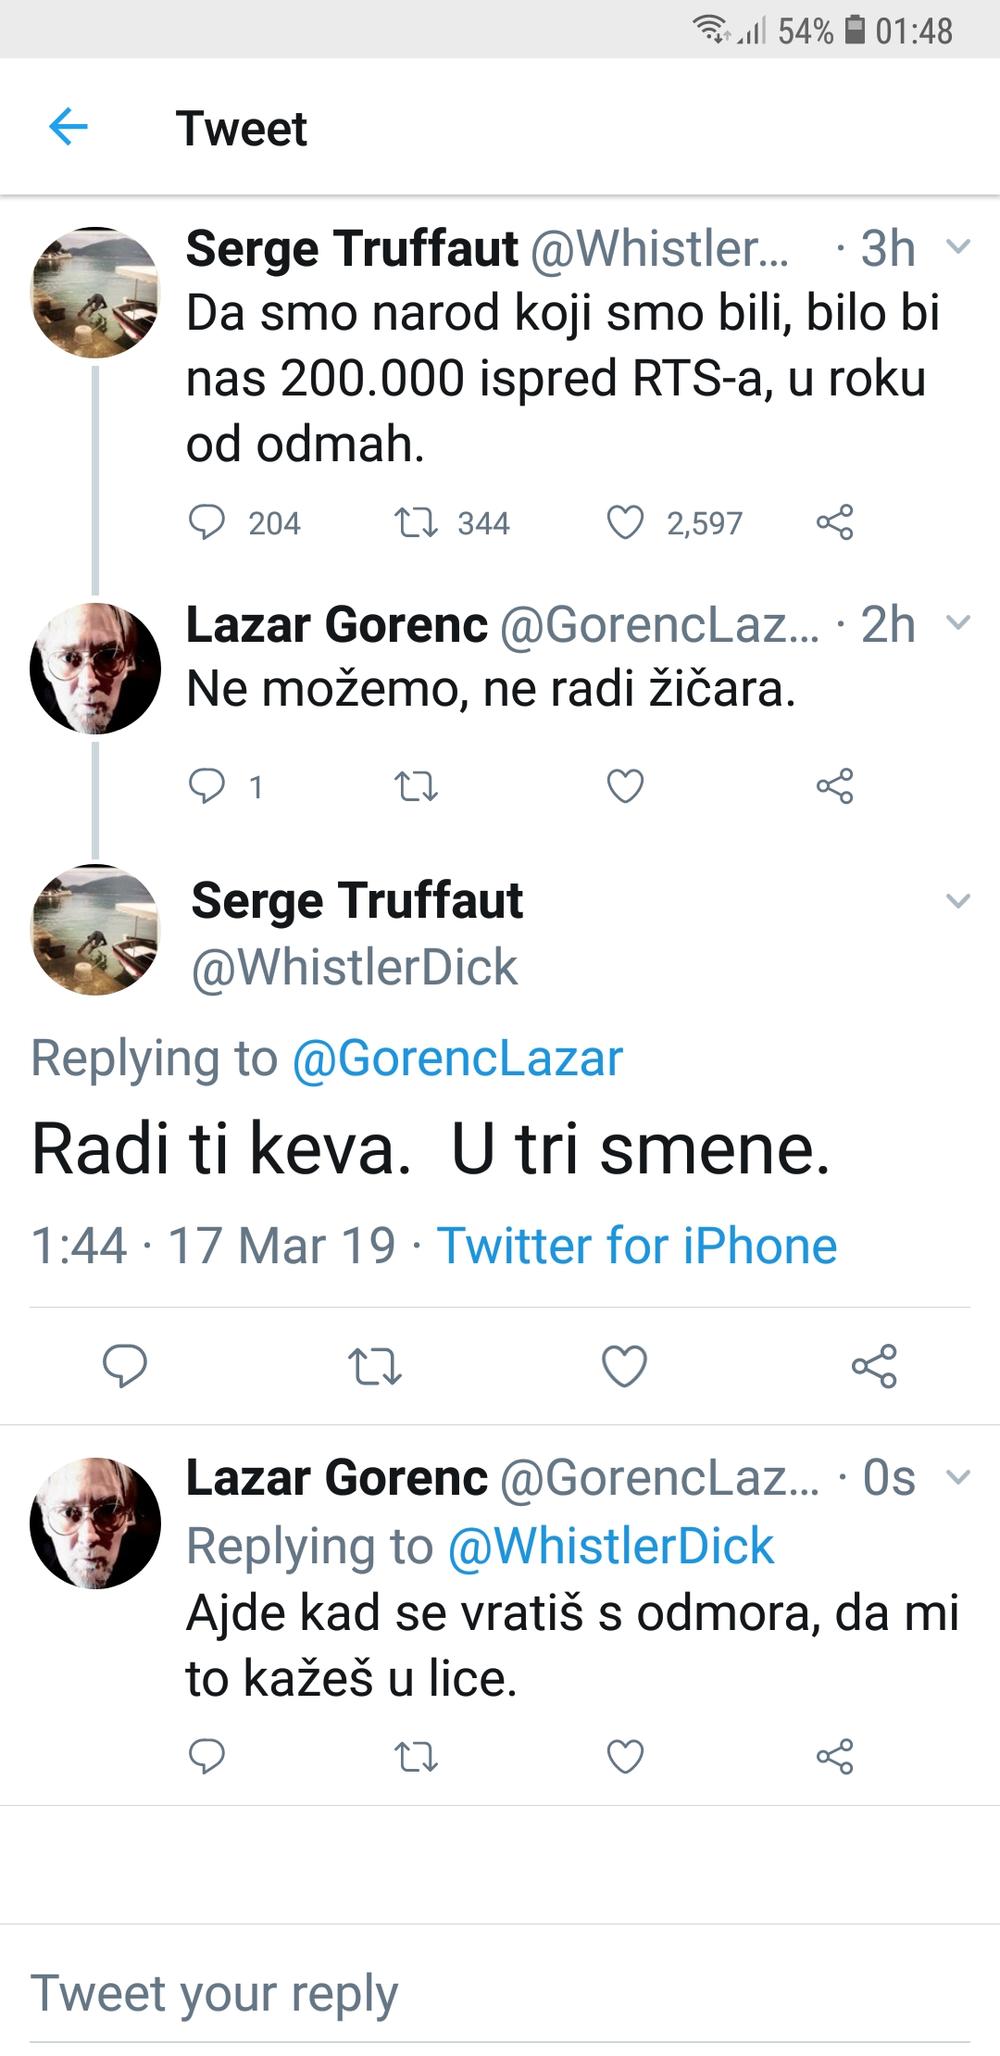This screenshot has width=1000, height=2056.
Task: Like the 'Ne možemo, ne radi žičara' reply
Action: pyautogui.click(x=626, y=787)
